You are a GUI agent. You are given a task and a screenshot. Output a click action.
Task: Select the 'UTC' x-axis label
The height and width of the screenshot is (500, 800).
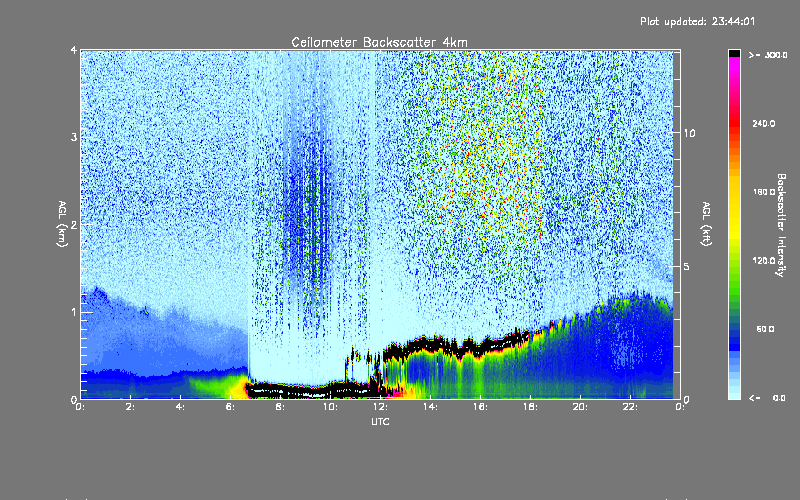tap(380, 421)
